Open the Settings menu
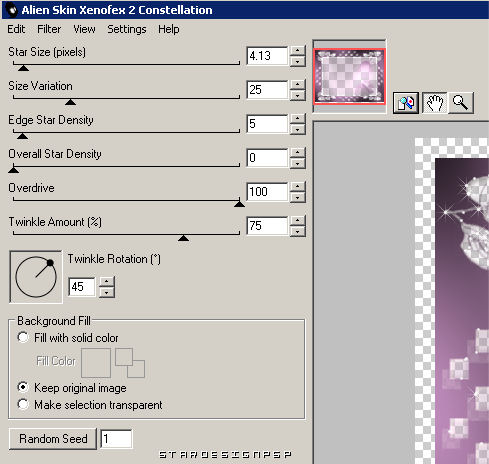Image resolution: width=489 pixels, height=464 pixels. point(127,29)
